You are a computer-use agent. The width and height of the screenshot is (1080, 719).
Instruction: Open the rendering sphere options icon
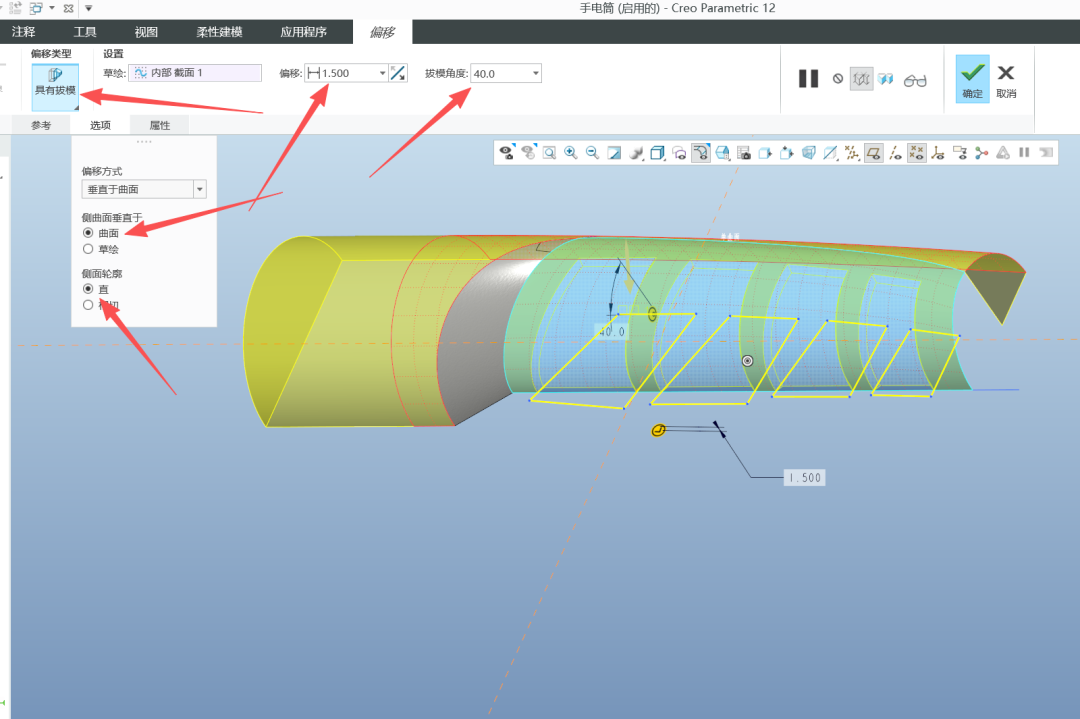click(636, 153)
